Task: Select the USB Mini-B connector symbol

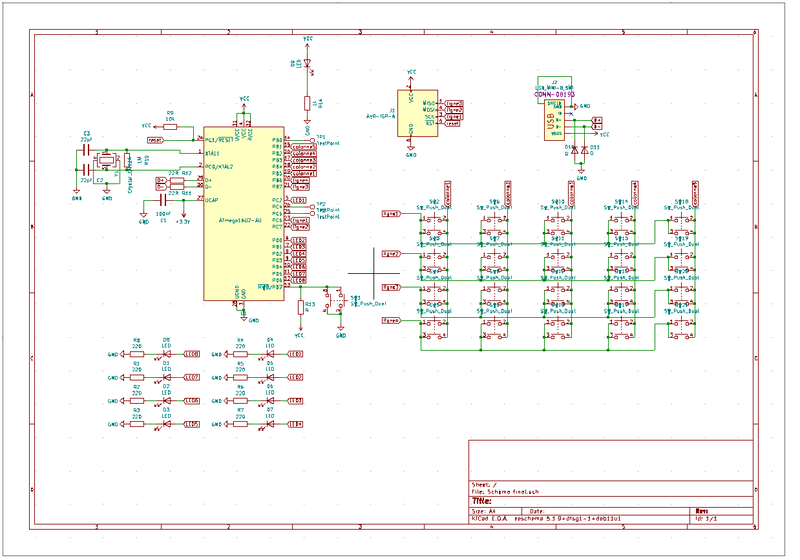Action: (549, 120)
